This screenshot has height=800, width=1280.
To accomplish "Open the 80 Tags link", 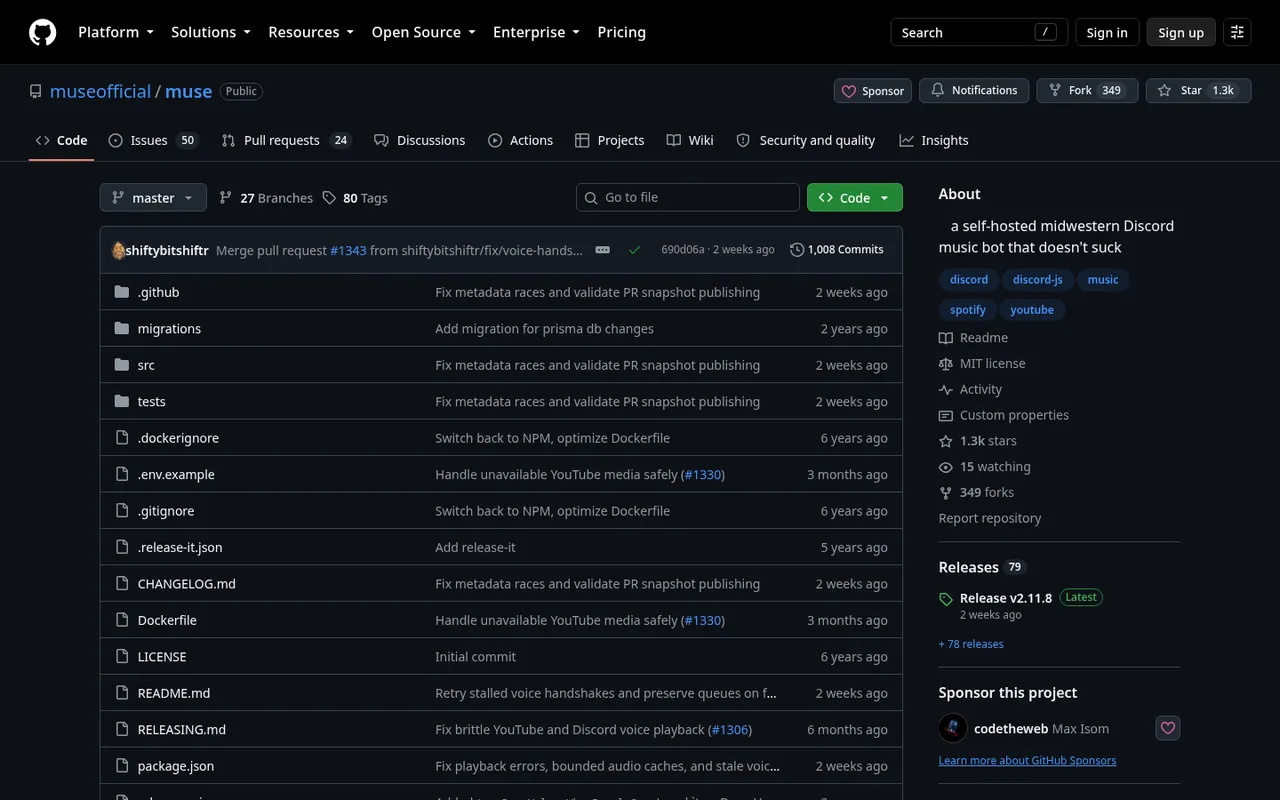I will pyautogui.click(x=355, y=198).
